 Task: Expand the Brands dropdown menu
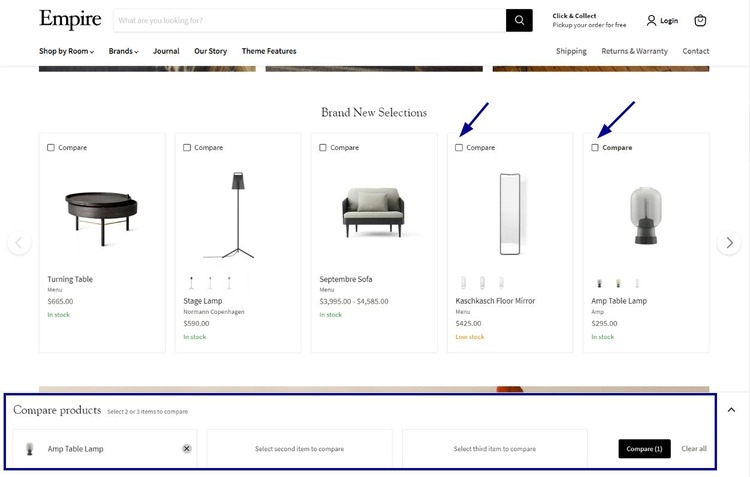coord(123,51)
